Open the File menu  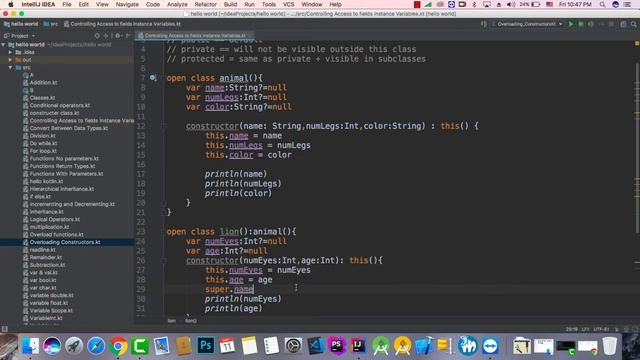[67, 4]
